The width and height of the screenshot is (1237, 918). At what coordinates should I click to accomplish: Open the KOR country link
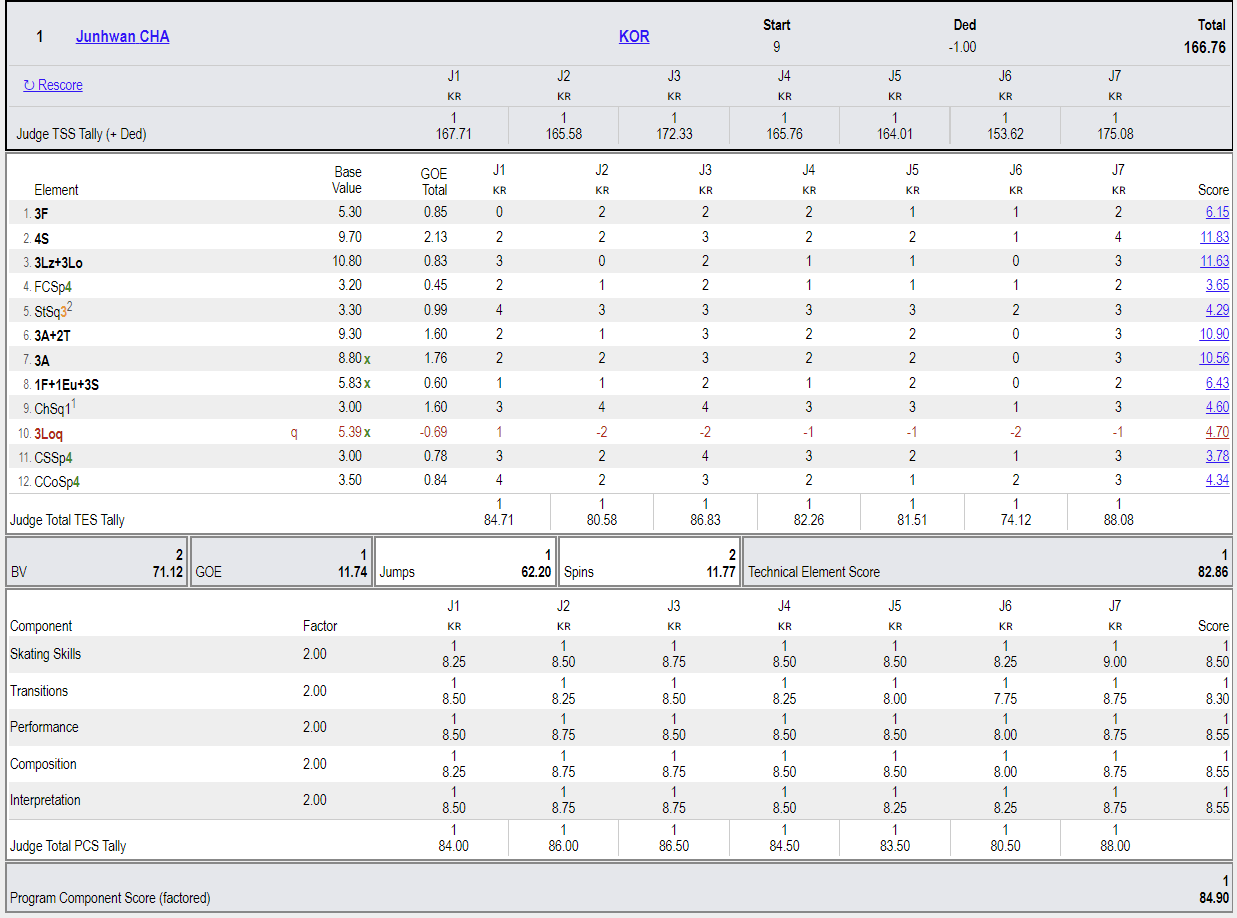634,36
